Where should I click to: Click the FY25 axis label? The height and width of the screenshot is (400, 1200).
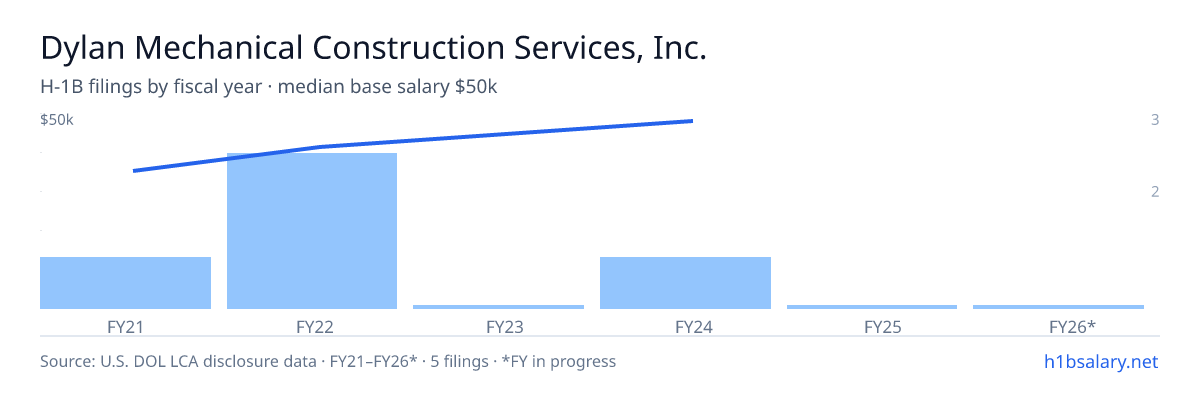coord(872,326)
